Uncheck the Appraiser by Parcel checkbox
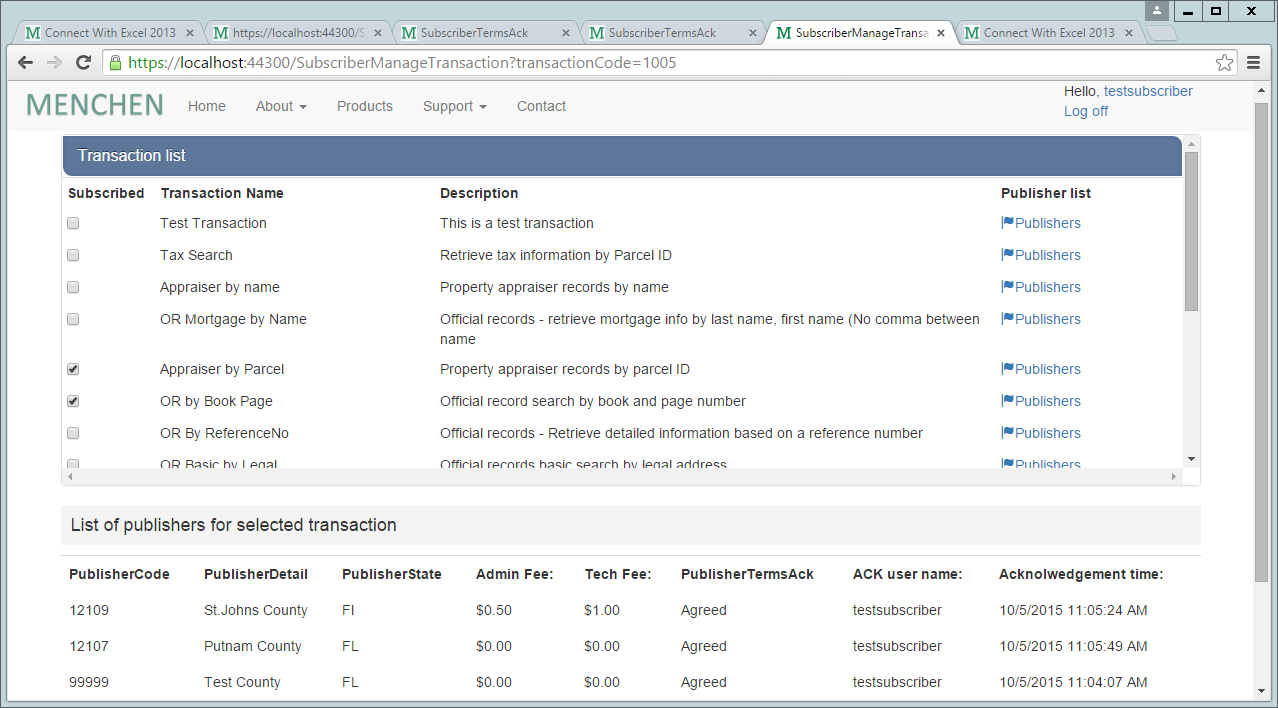Image resolution: width=1278 pixels, height=708 pixels. pos(73,369)
